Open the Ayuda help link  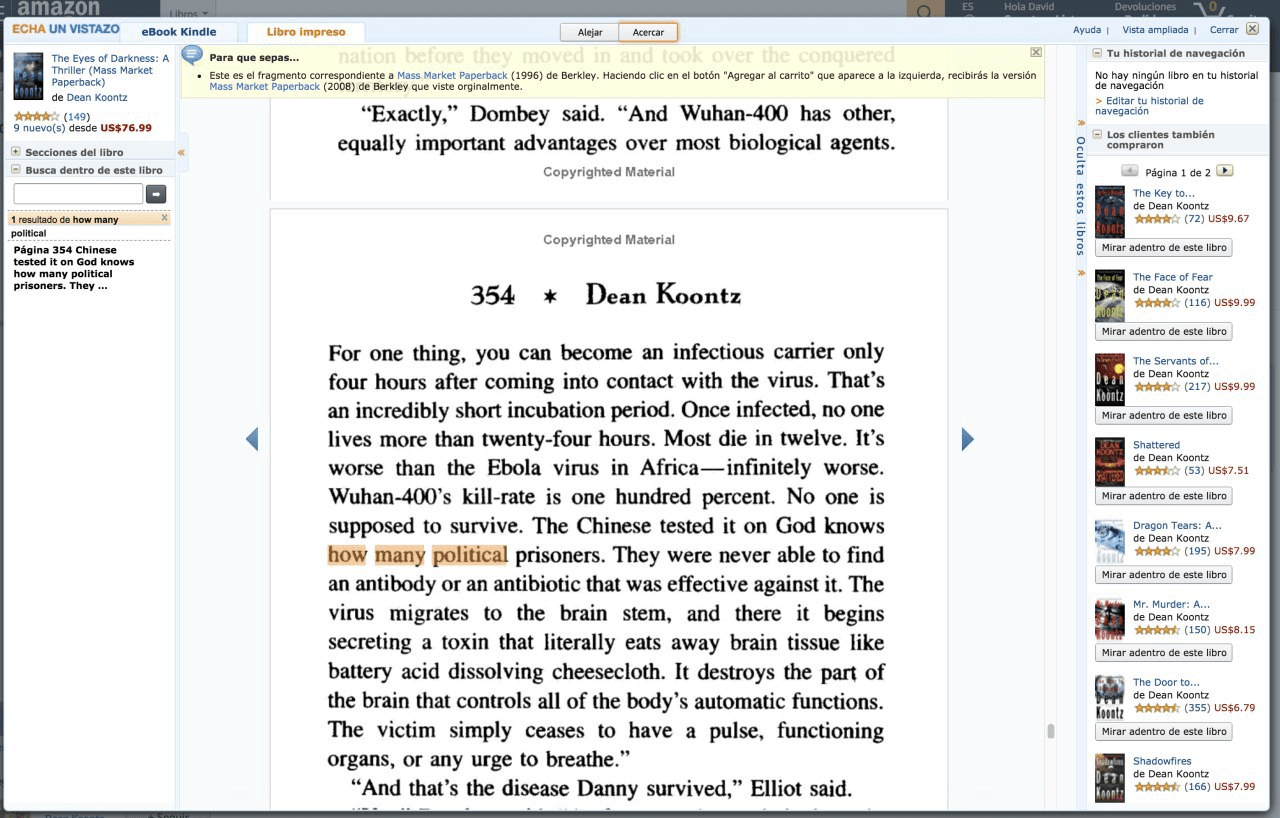coord(1087,30)
